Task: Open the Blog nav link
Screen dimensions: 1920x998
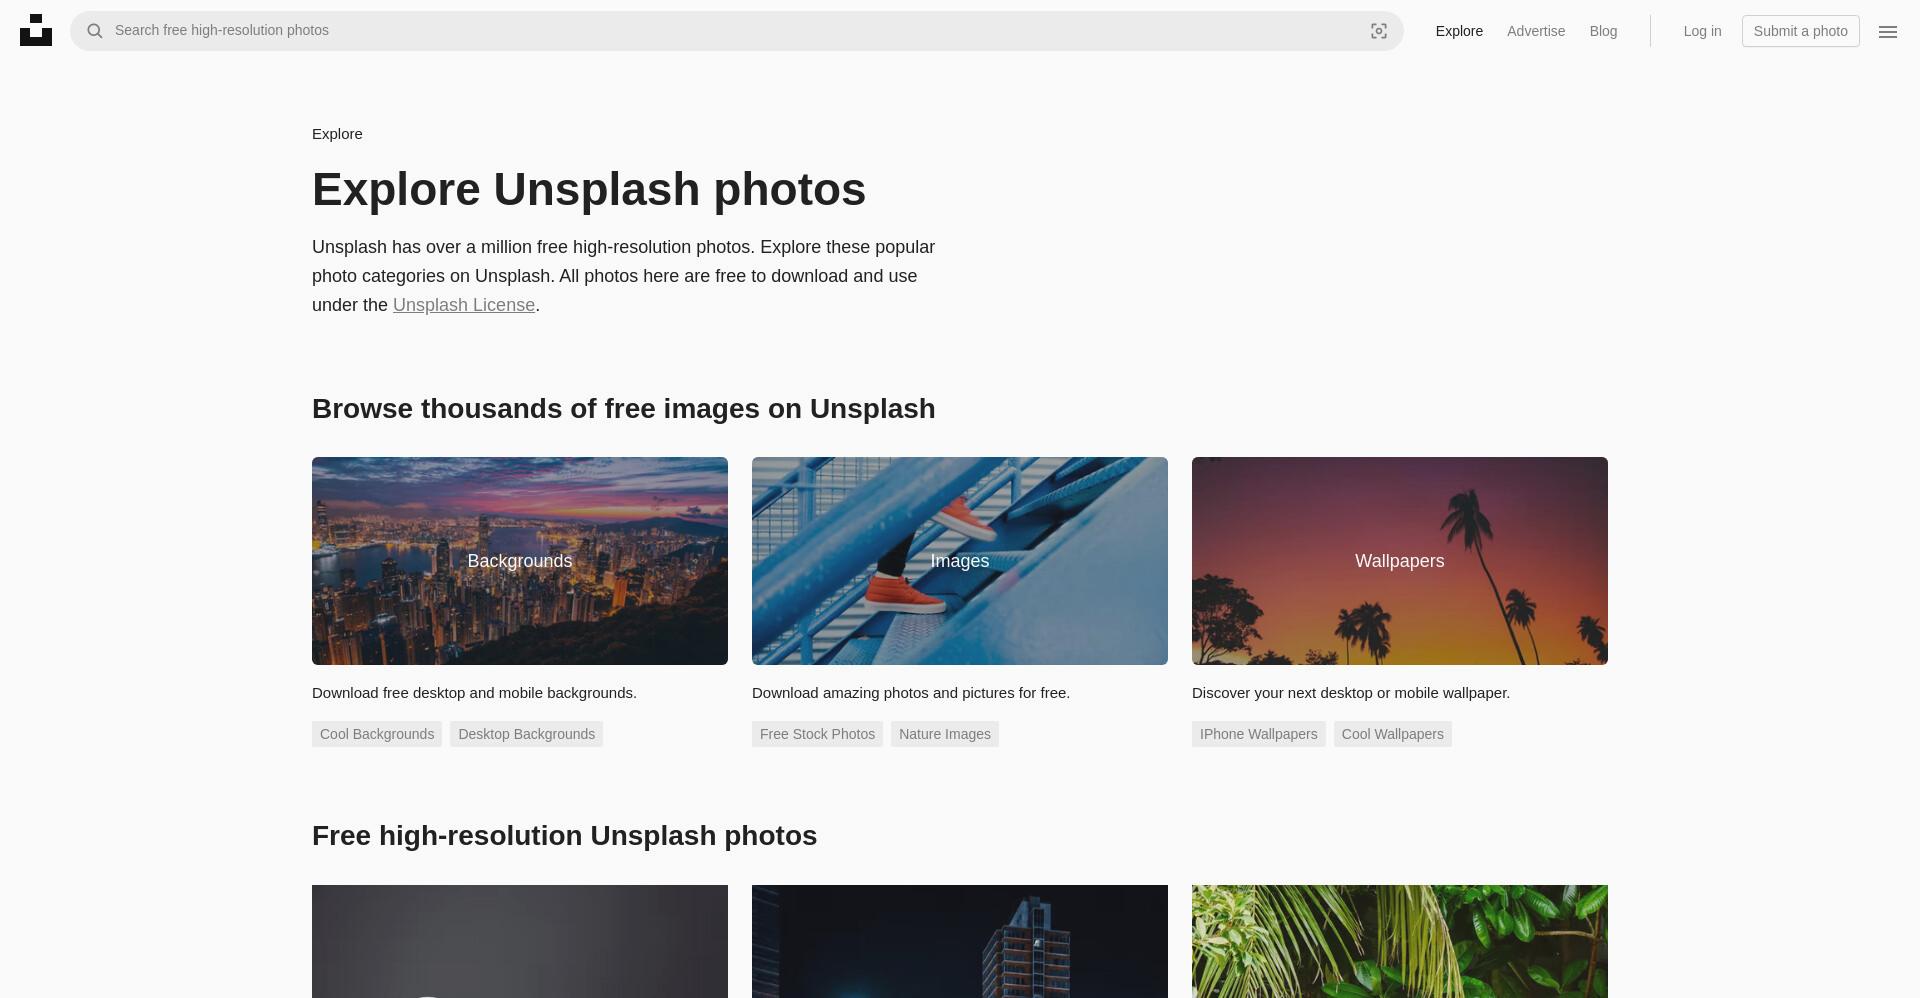Action: tap(1603, 31)
